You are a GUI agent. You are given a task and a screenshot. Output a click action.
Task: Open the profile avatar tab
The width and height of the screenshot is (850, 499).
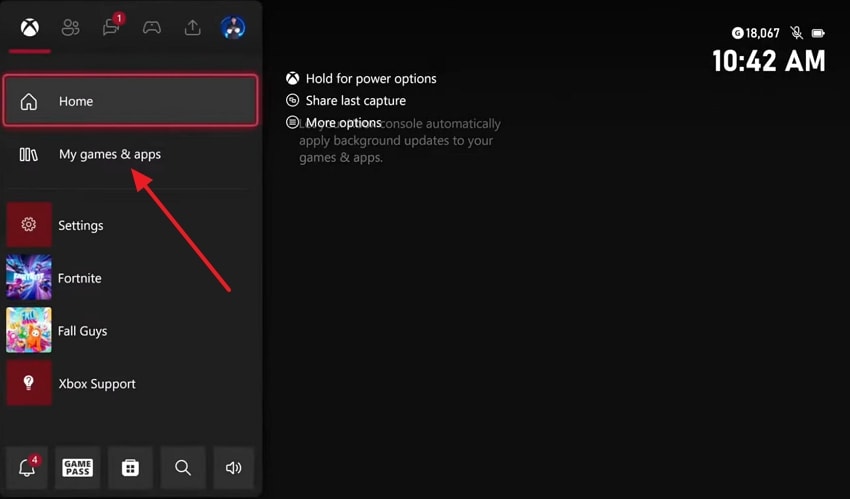233,28
